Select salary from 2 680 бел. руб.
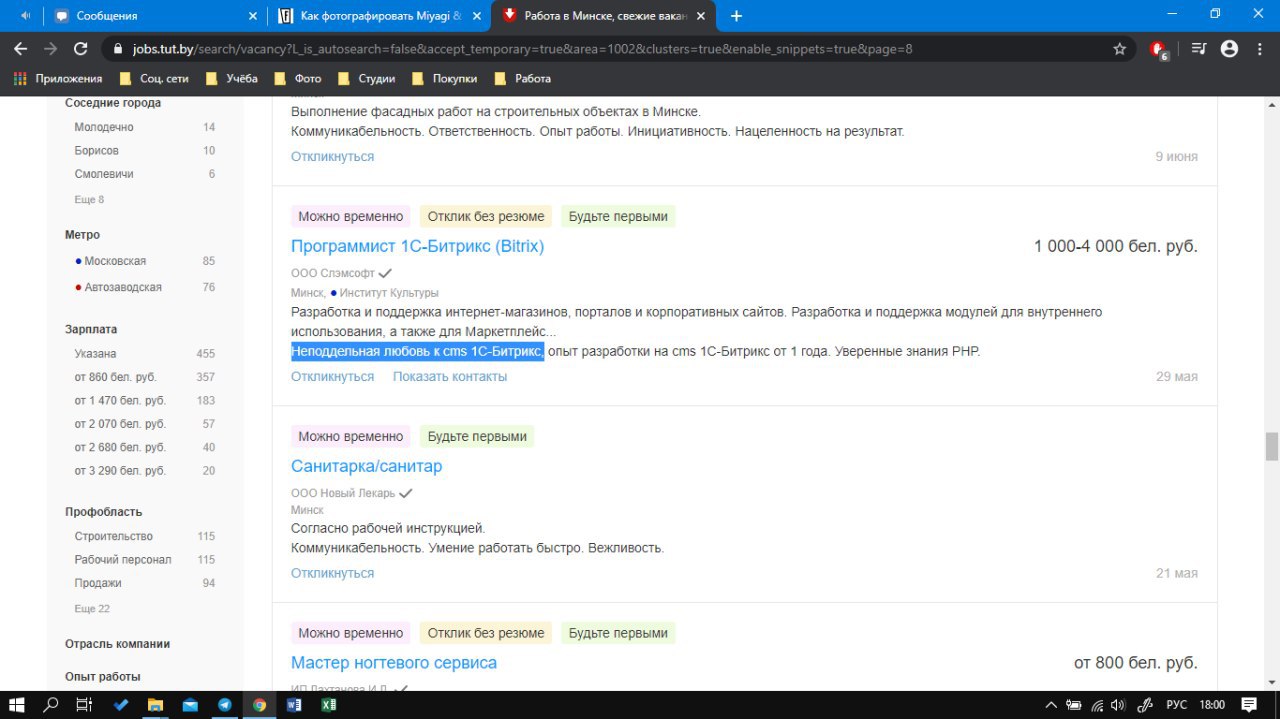Viewport: 1280px width, 719px height. (120, 447)
